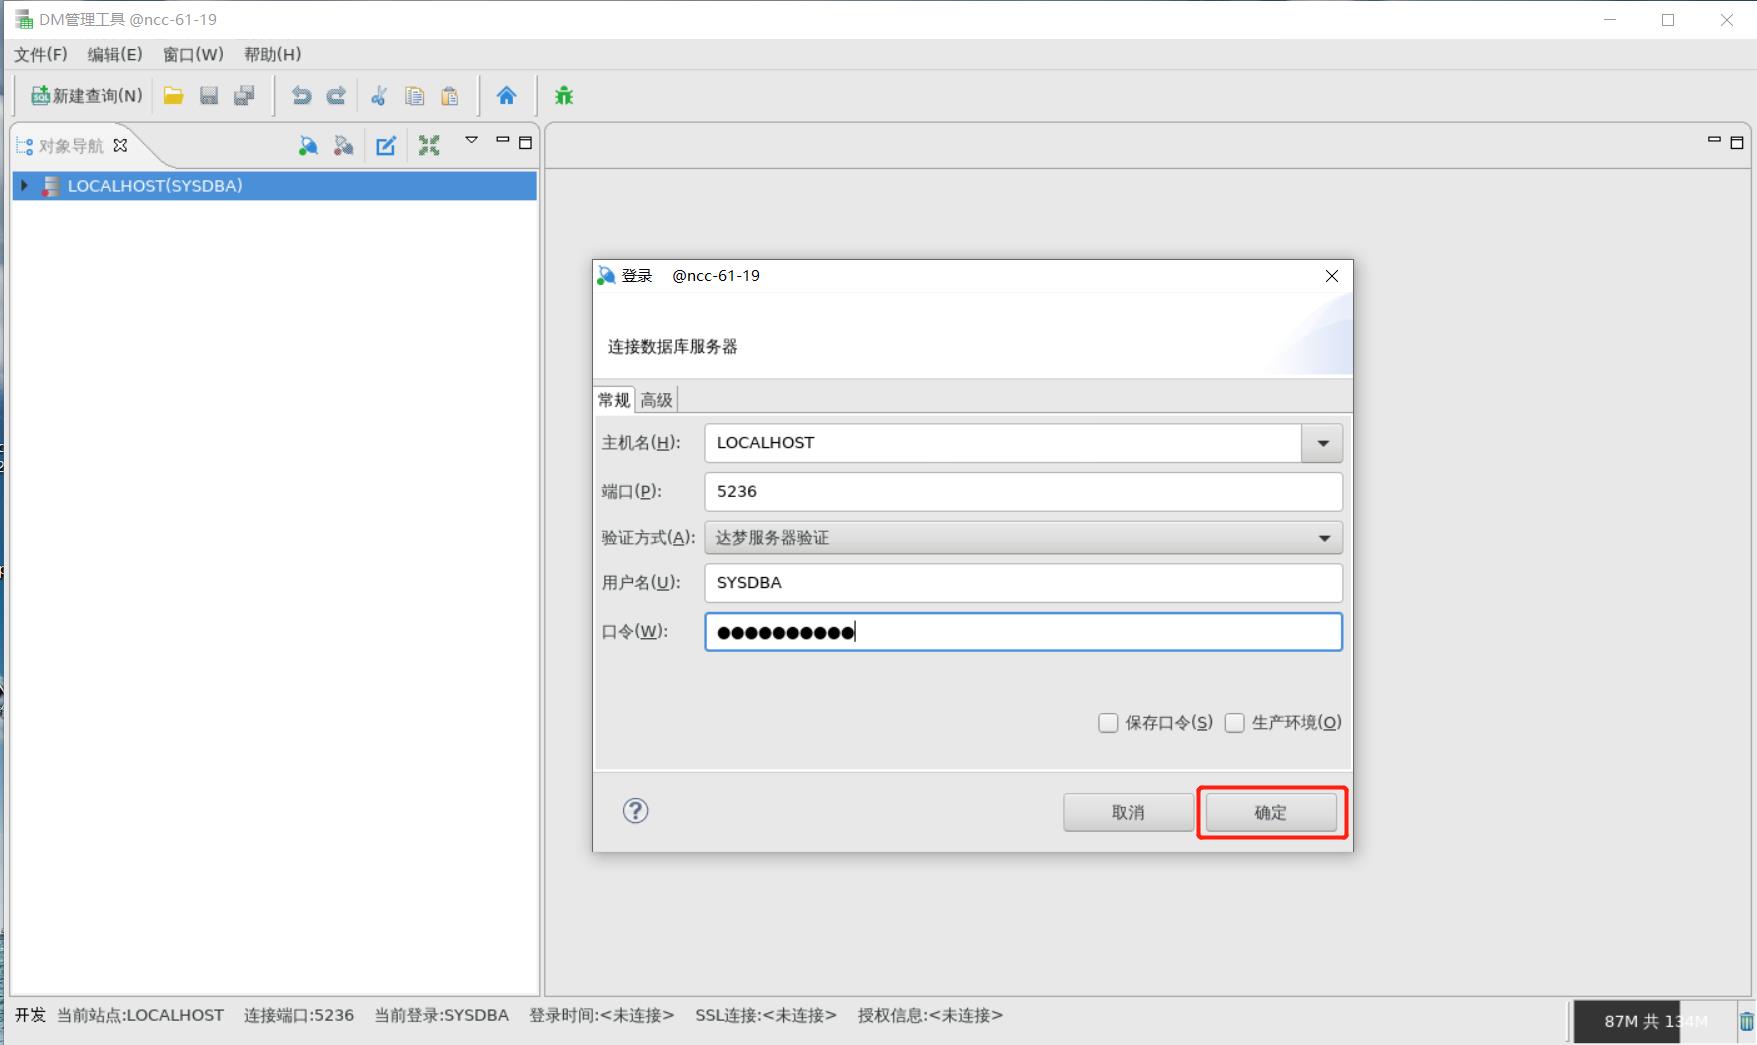Click the garbage collection trash icon
The width and height of the screenshot is (1757, 1045).
point(1747,1021)
